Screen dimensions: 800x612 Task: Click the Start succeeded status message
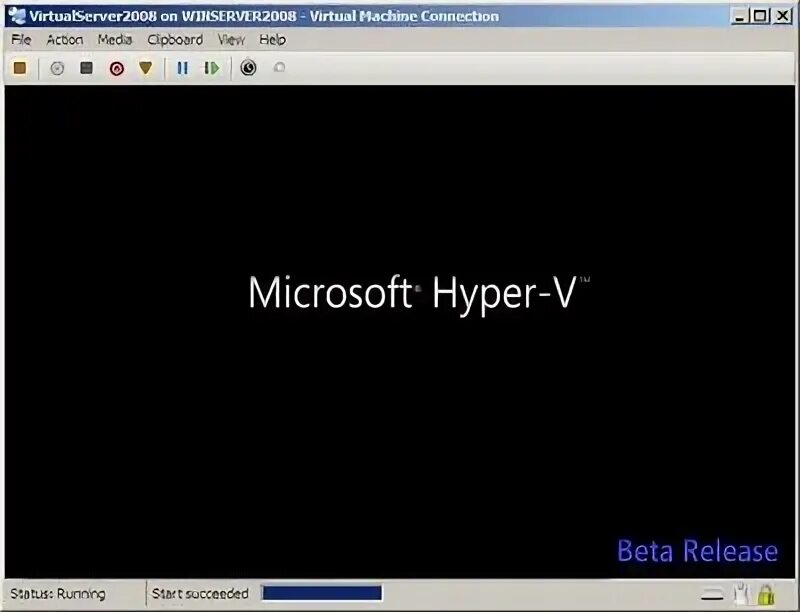200,594
